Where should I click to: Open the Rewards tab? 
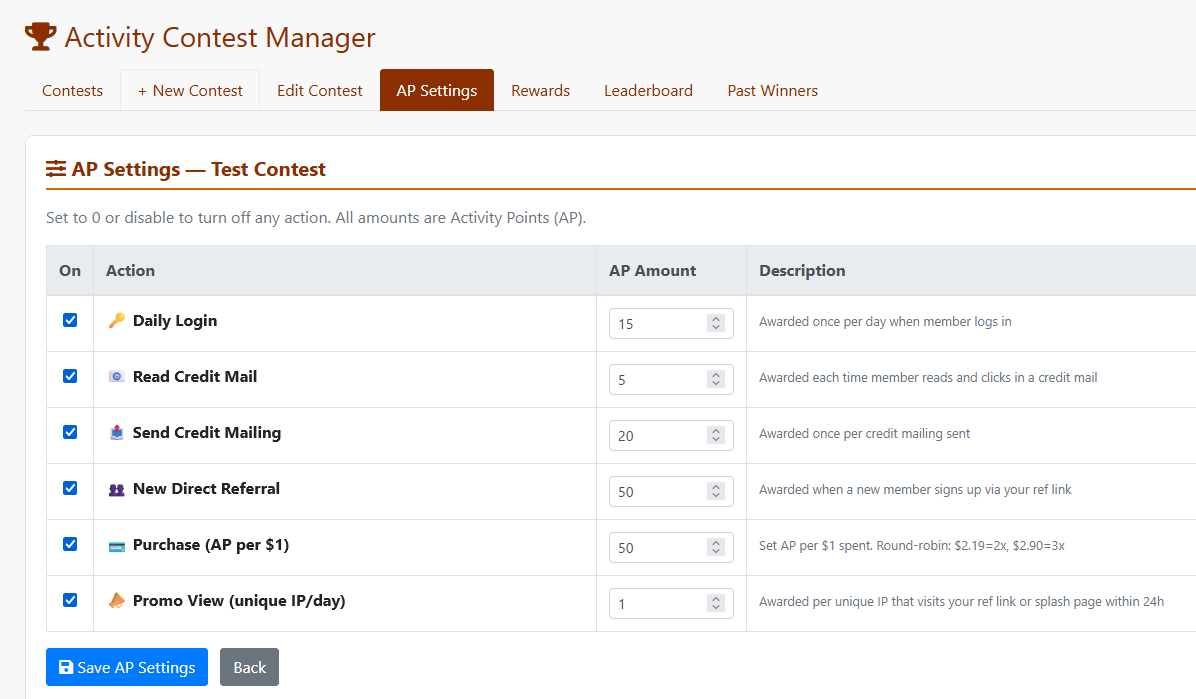[540, 90]
